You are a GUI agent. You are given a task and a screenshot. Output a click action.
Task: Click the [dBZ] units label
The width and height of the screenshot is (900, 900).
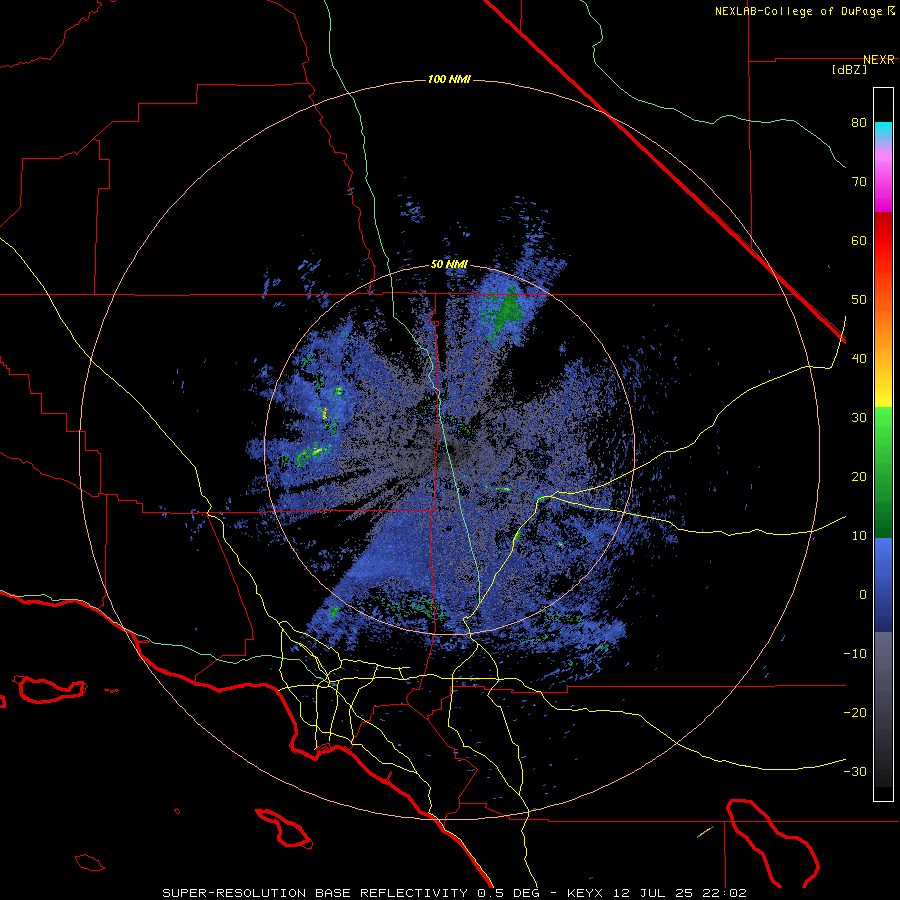pyautogui.click(x=849, y=70)
